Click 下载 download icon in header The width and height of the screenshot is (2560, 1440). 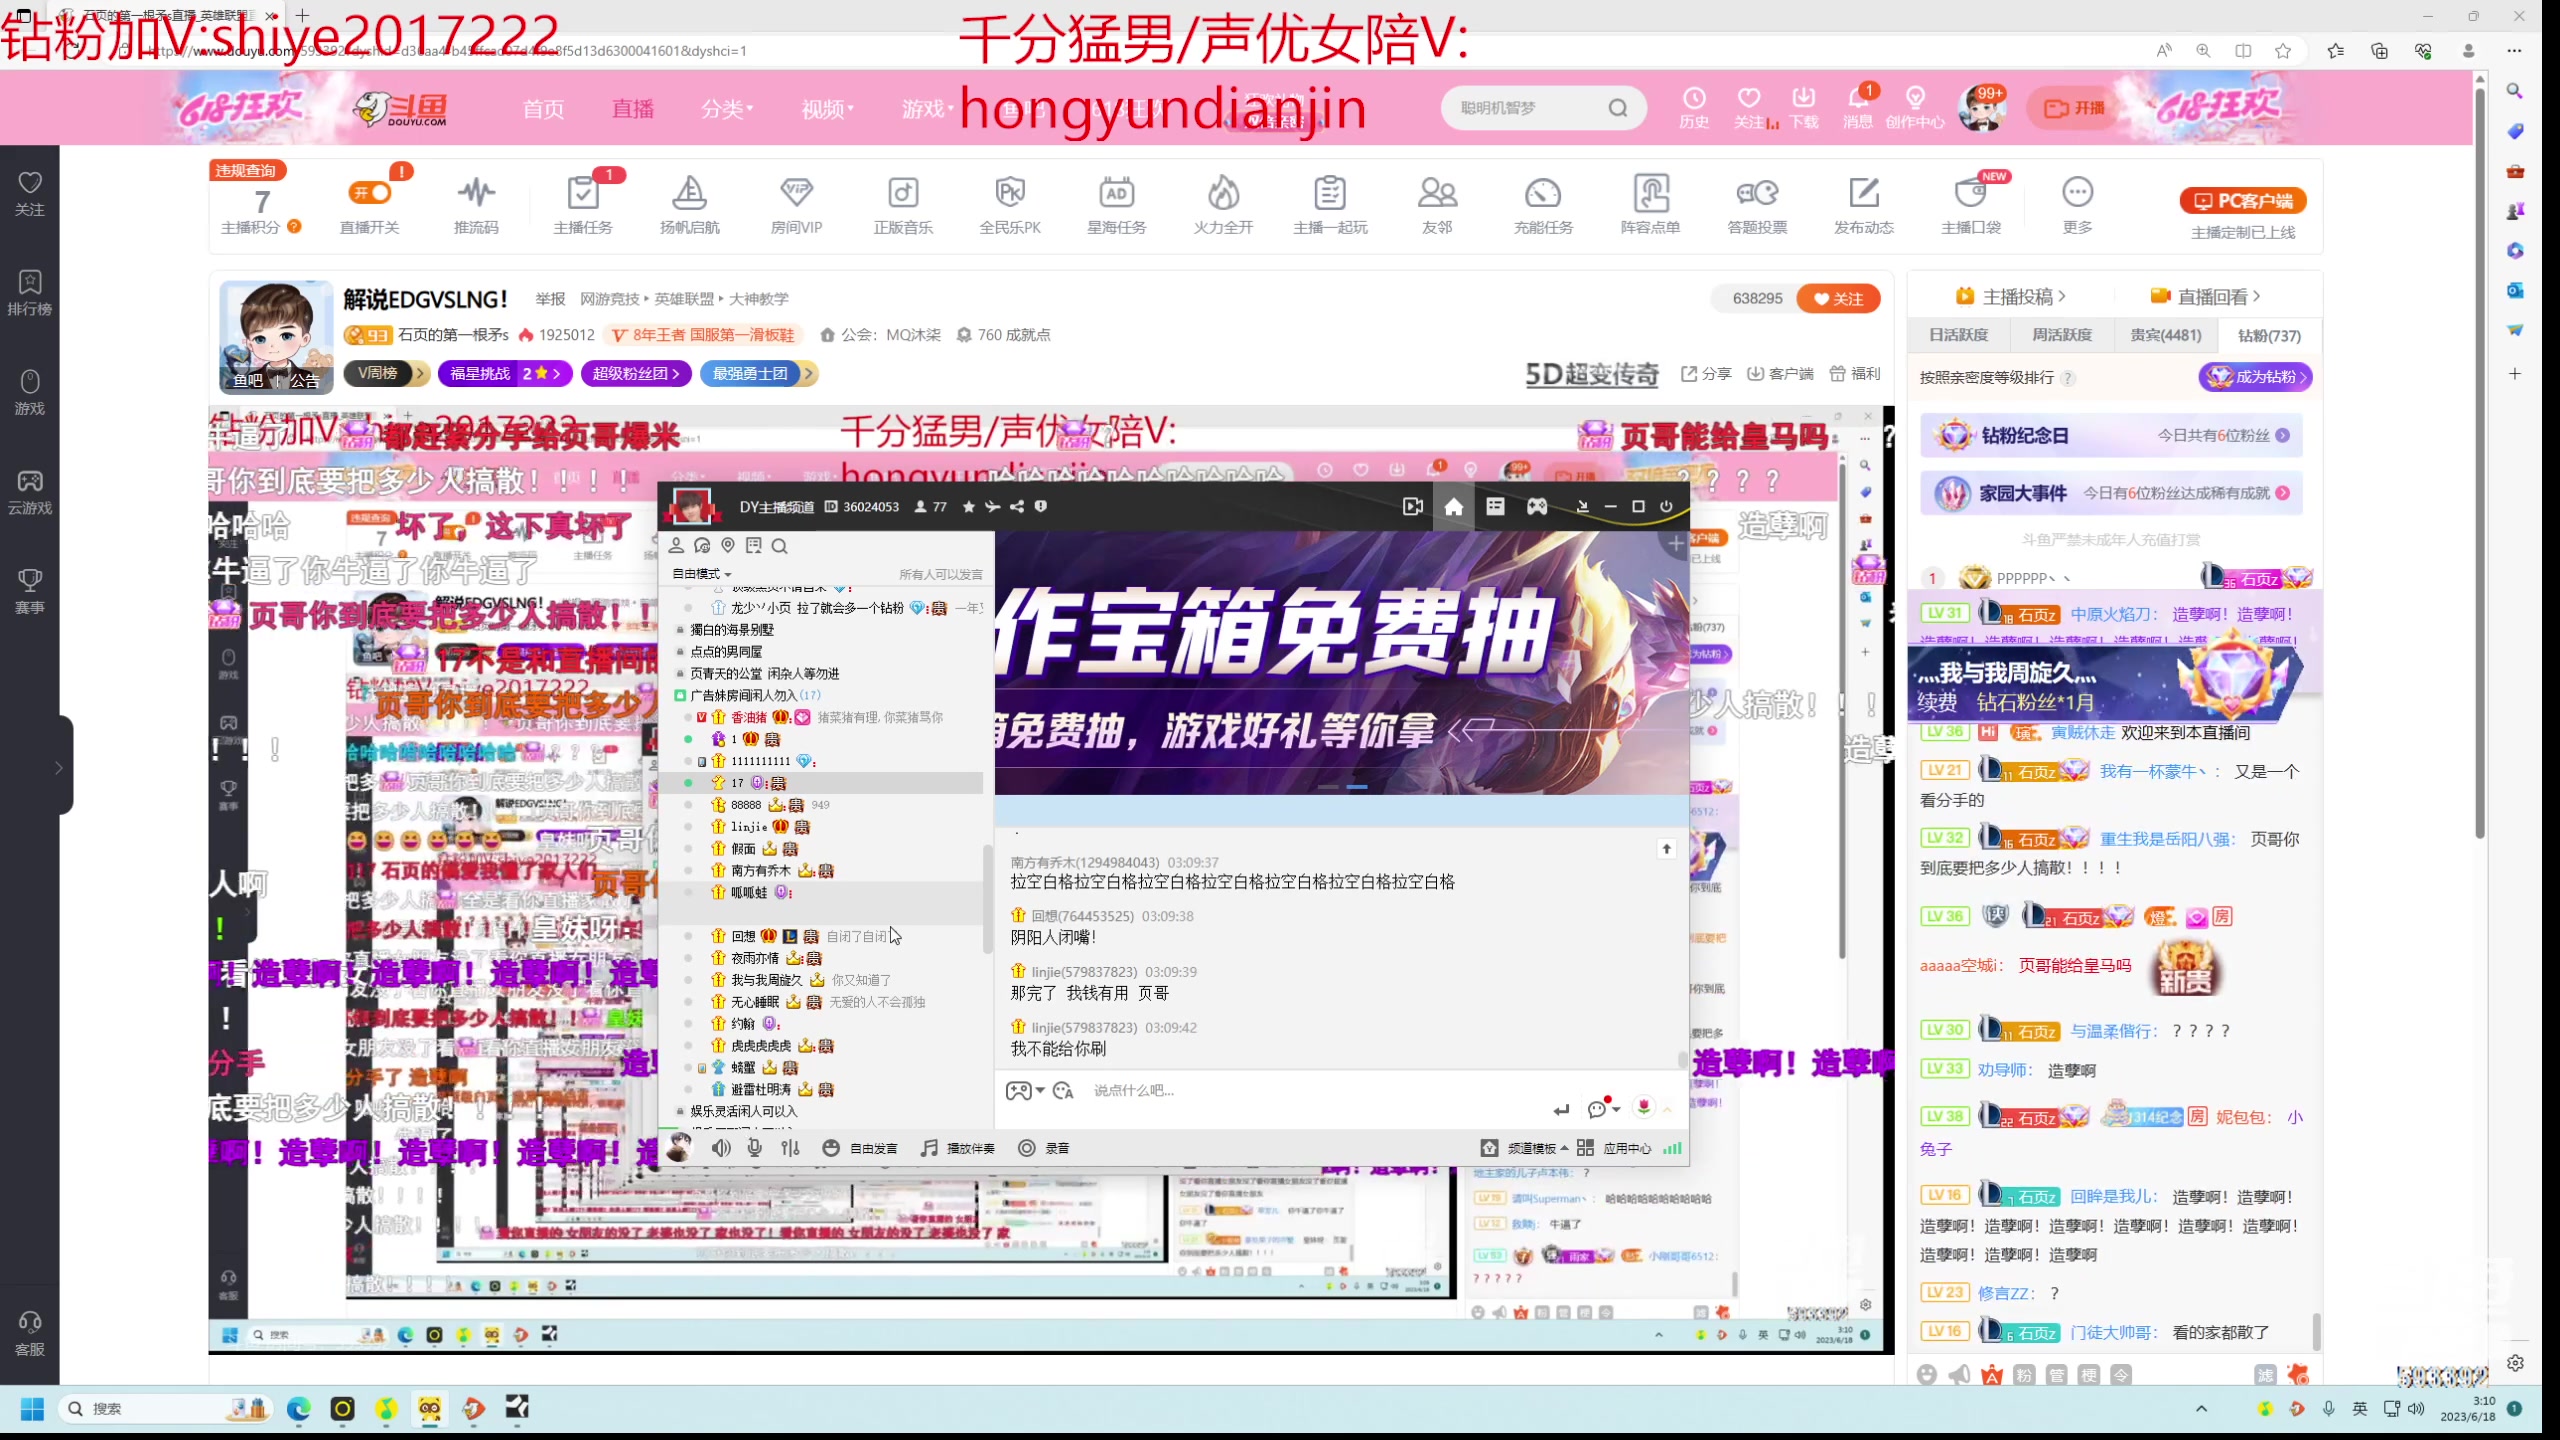click(x=1804, y=107)
